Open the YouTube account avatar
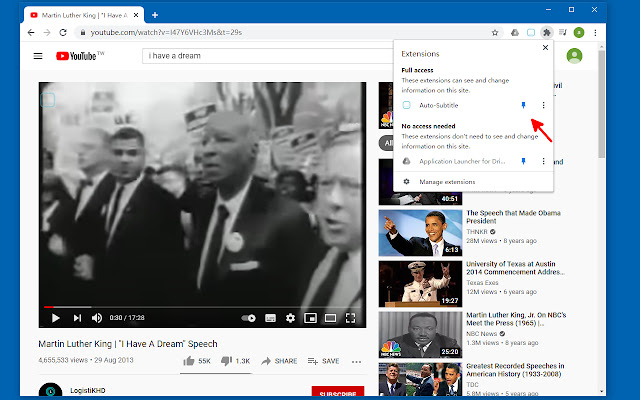This screenshot has width=640, height=400. click(x=574, y=56)
